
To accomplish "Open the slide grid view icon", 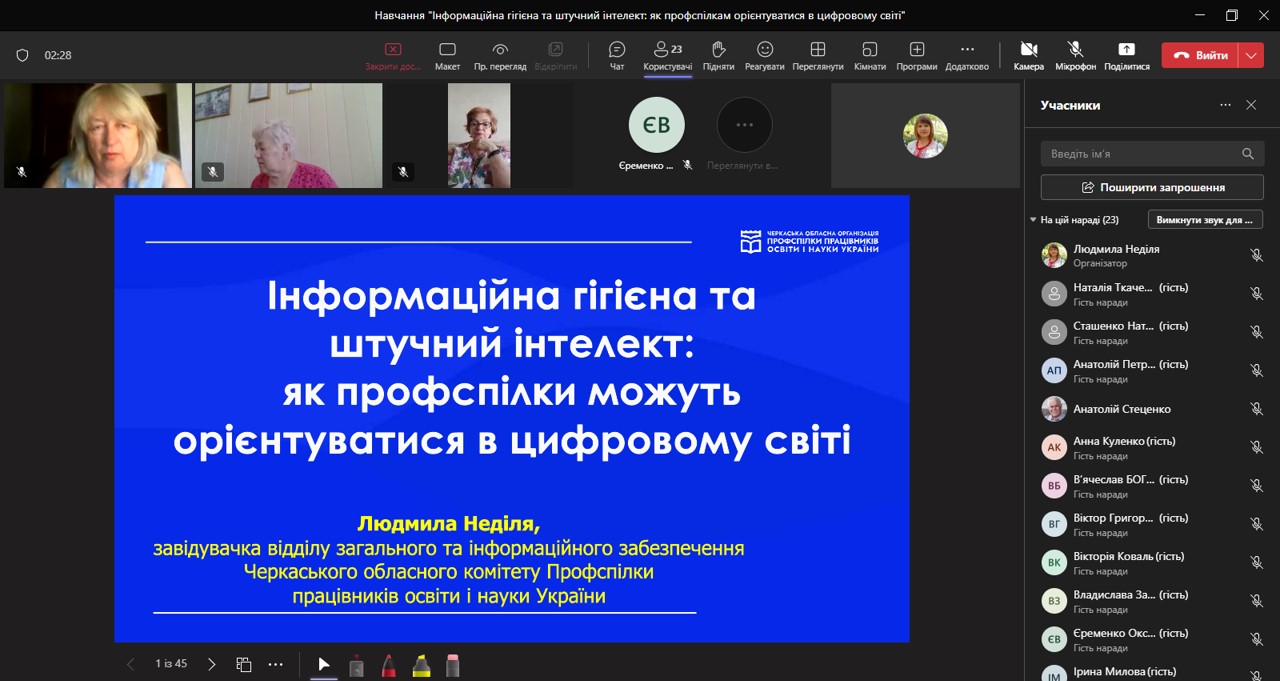I will (243, 664).
